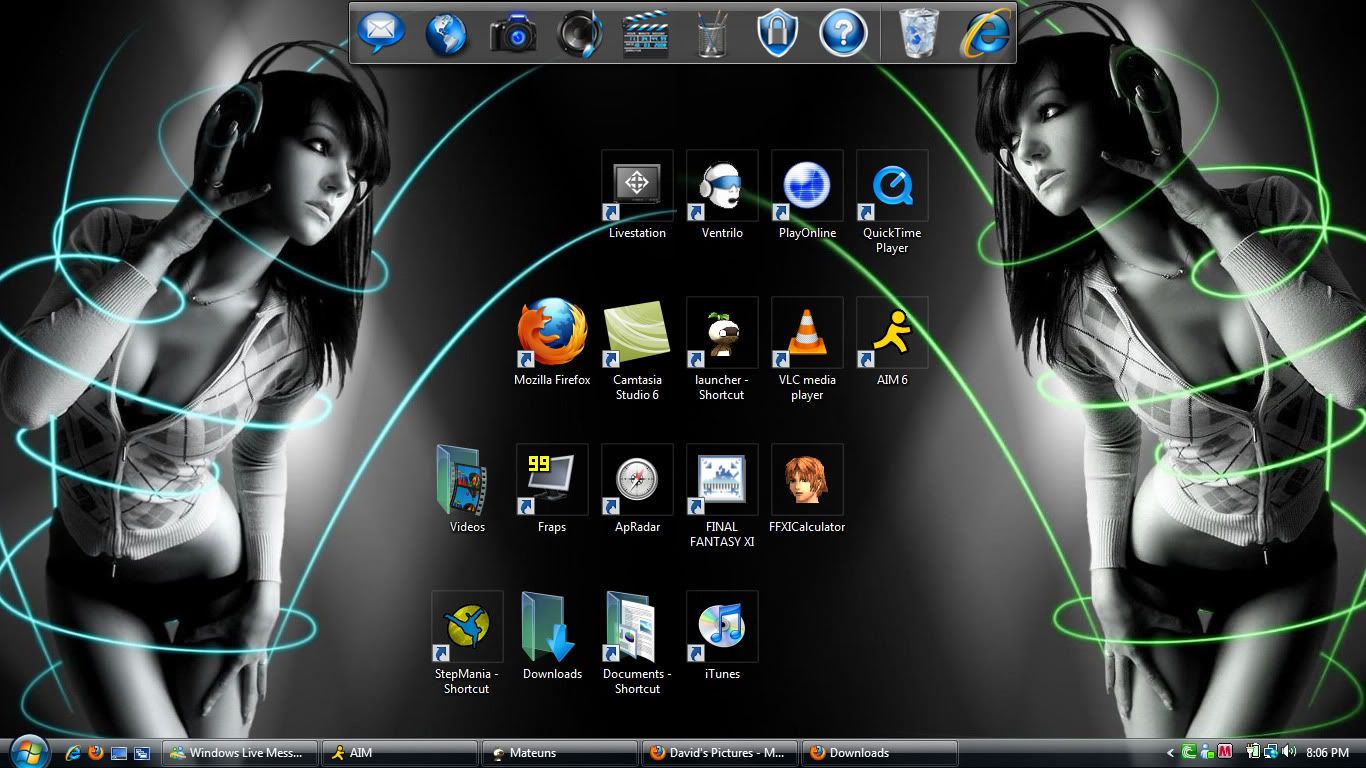Click the mail envelope icon in the dock
The height and width of the screenshot is (768, 1366).
tap(381, 33)
